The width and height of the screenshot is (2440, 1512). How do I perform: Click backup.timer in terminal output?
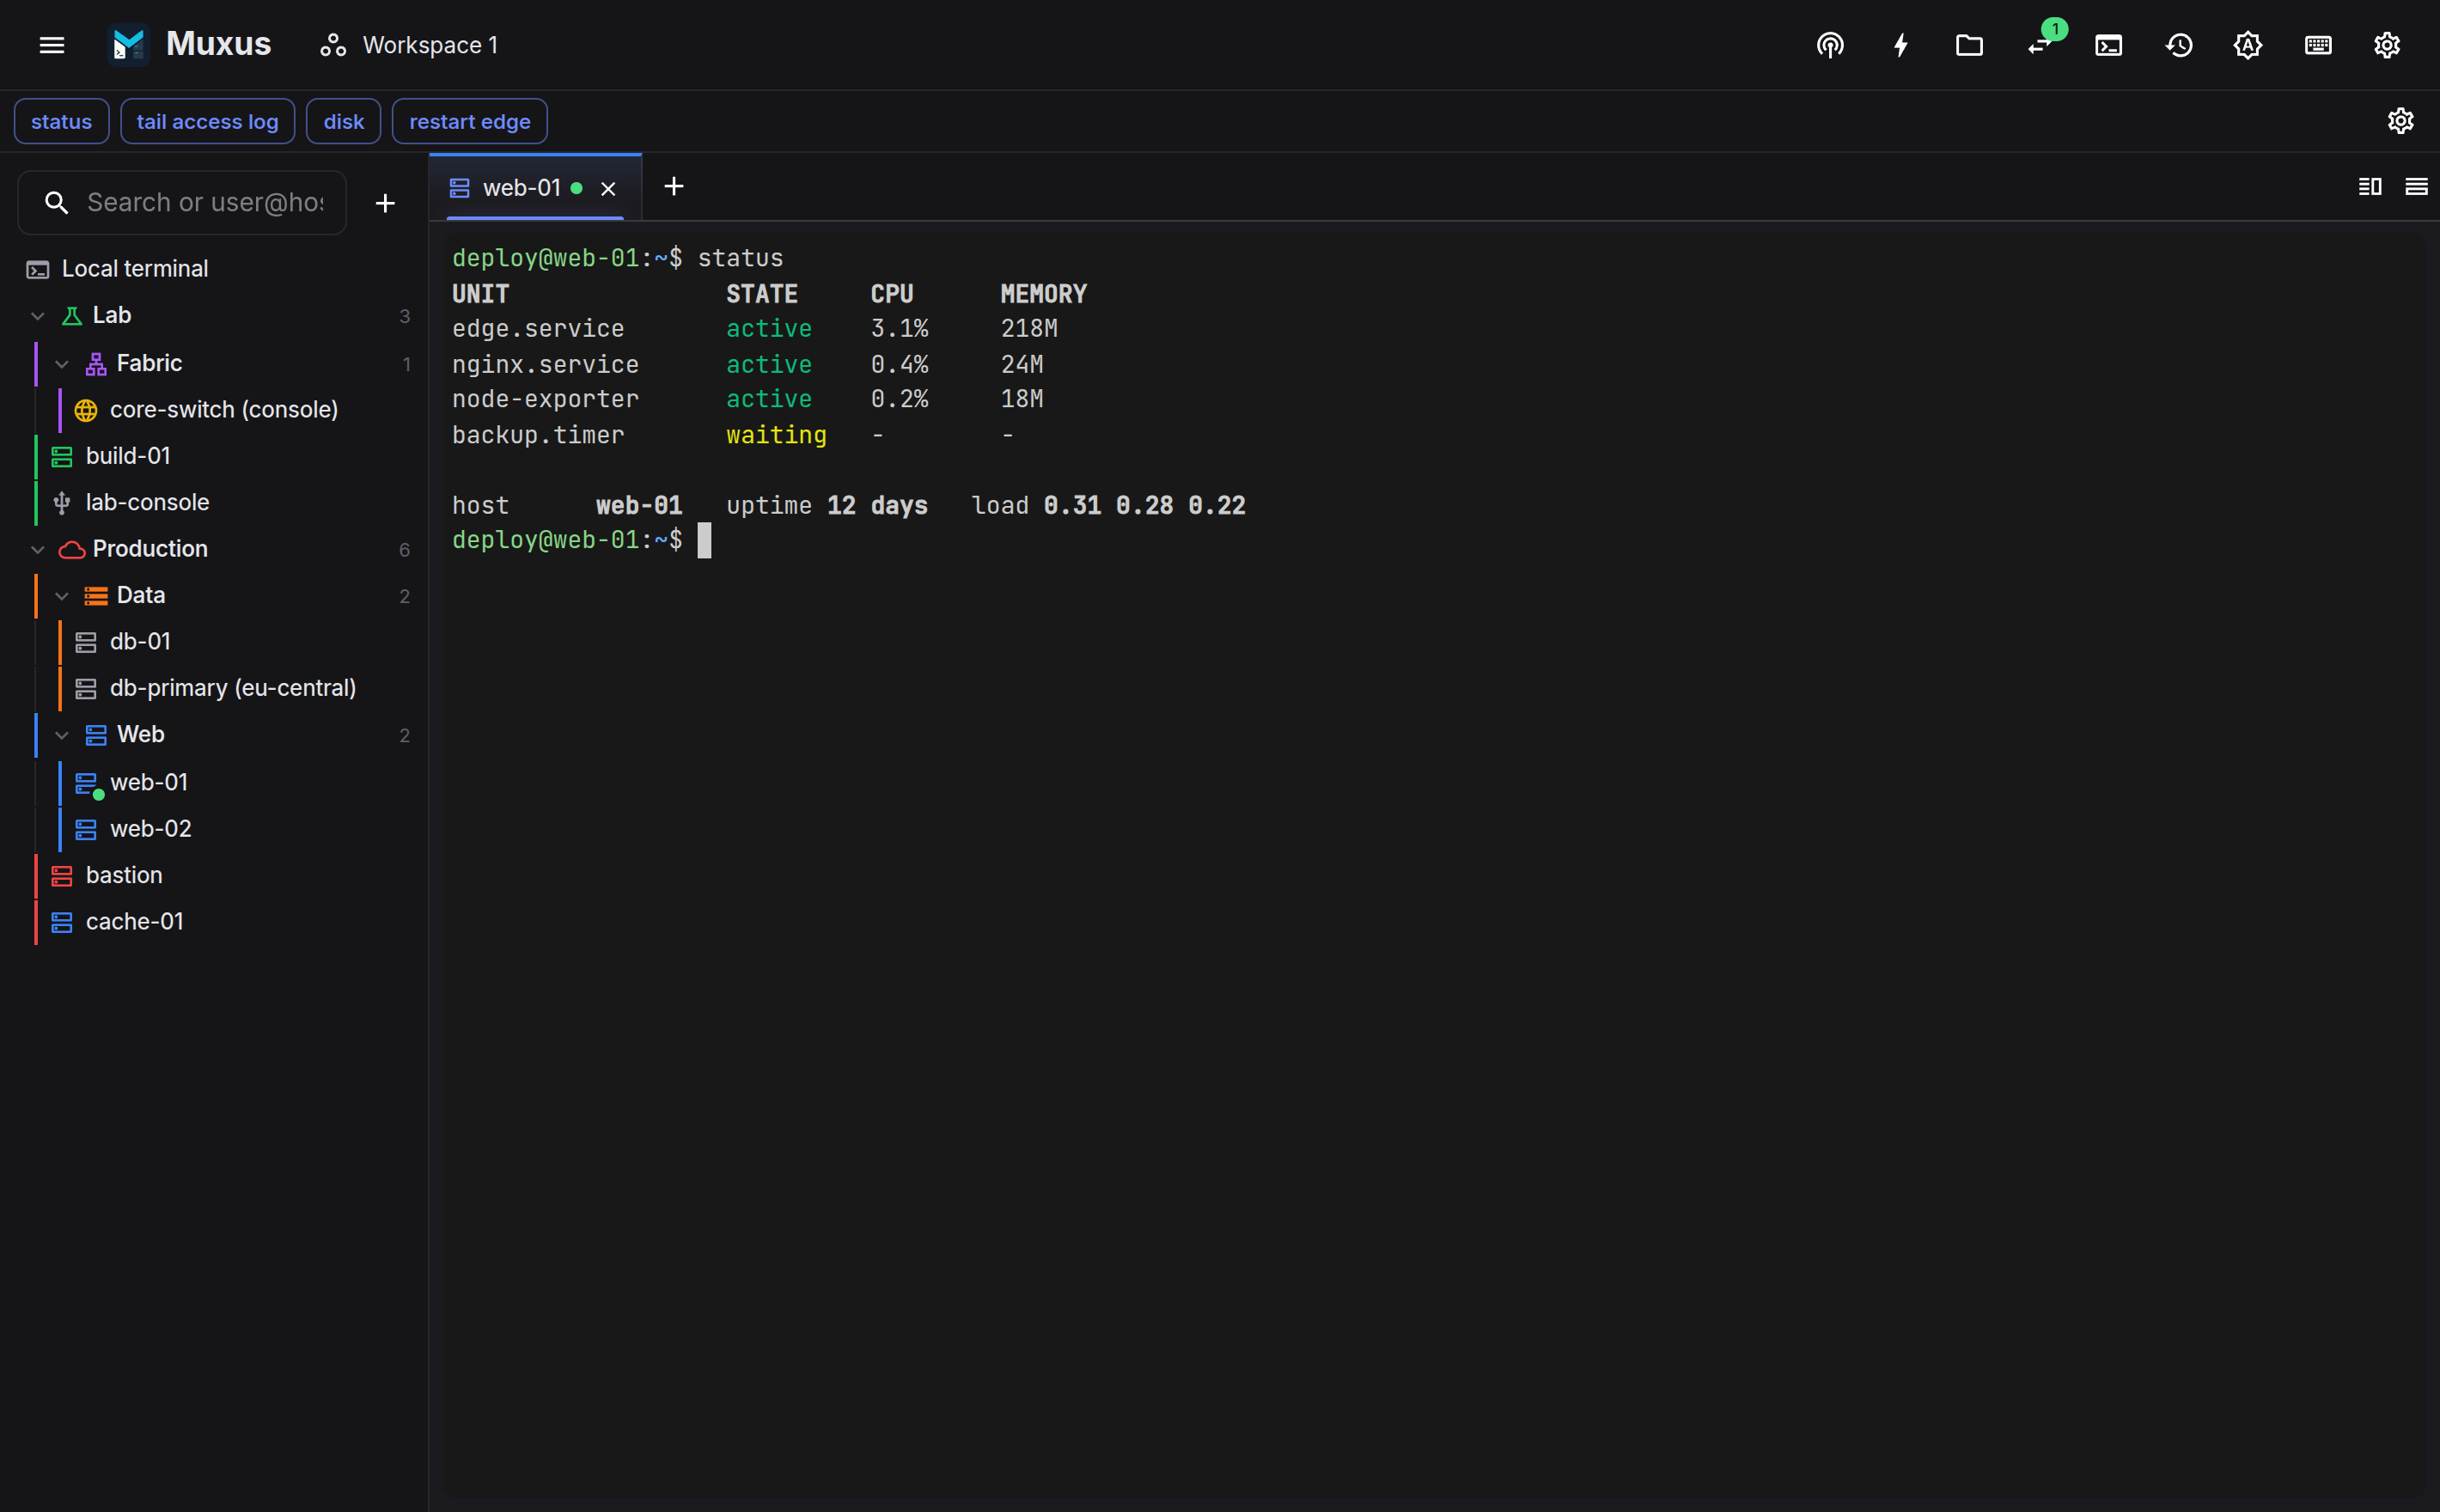[x=538, y=435]
